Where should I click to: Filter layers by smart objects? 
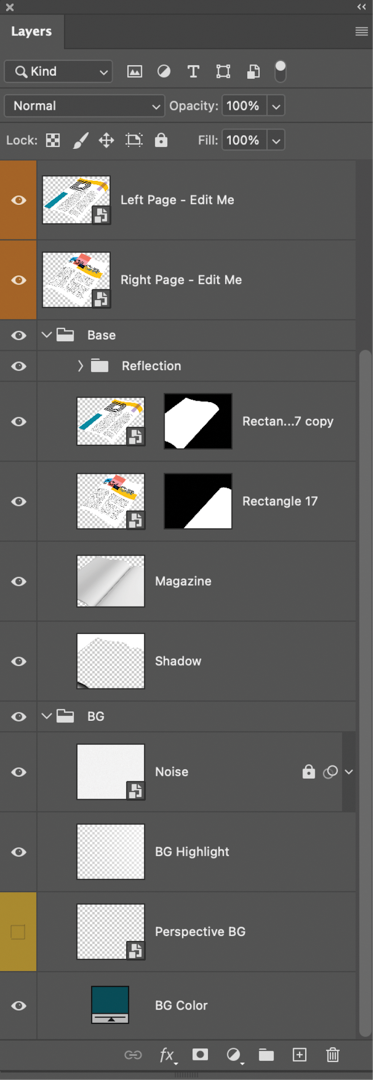coord(253,72)
